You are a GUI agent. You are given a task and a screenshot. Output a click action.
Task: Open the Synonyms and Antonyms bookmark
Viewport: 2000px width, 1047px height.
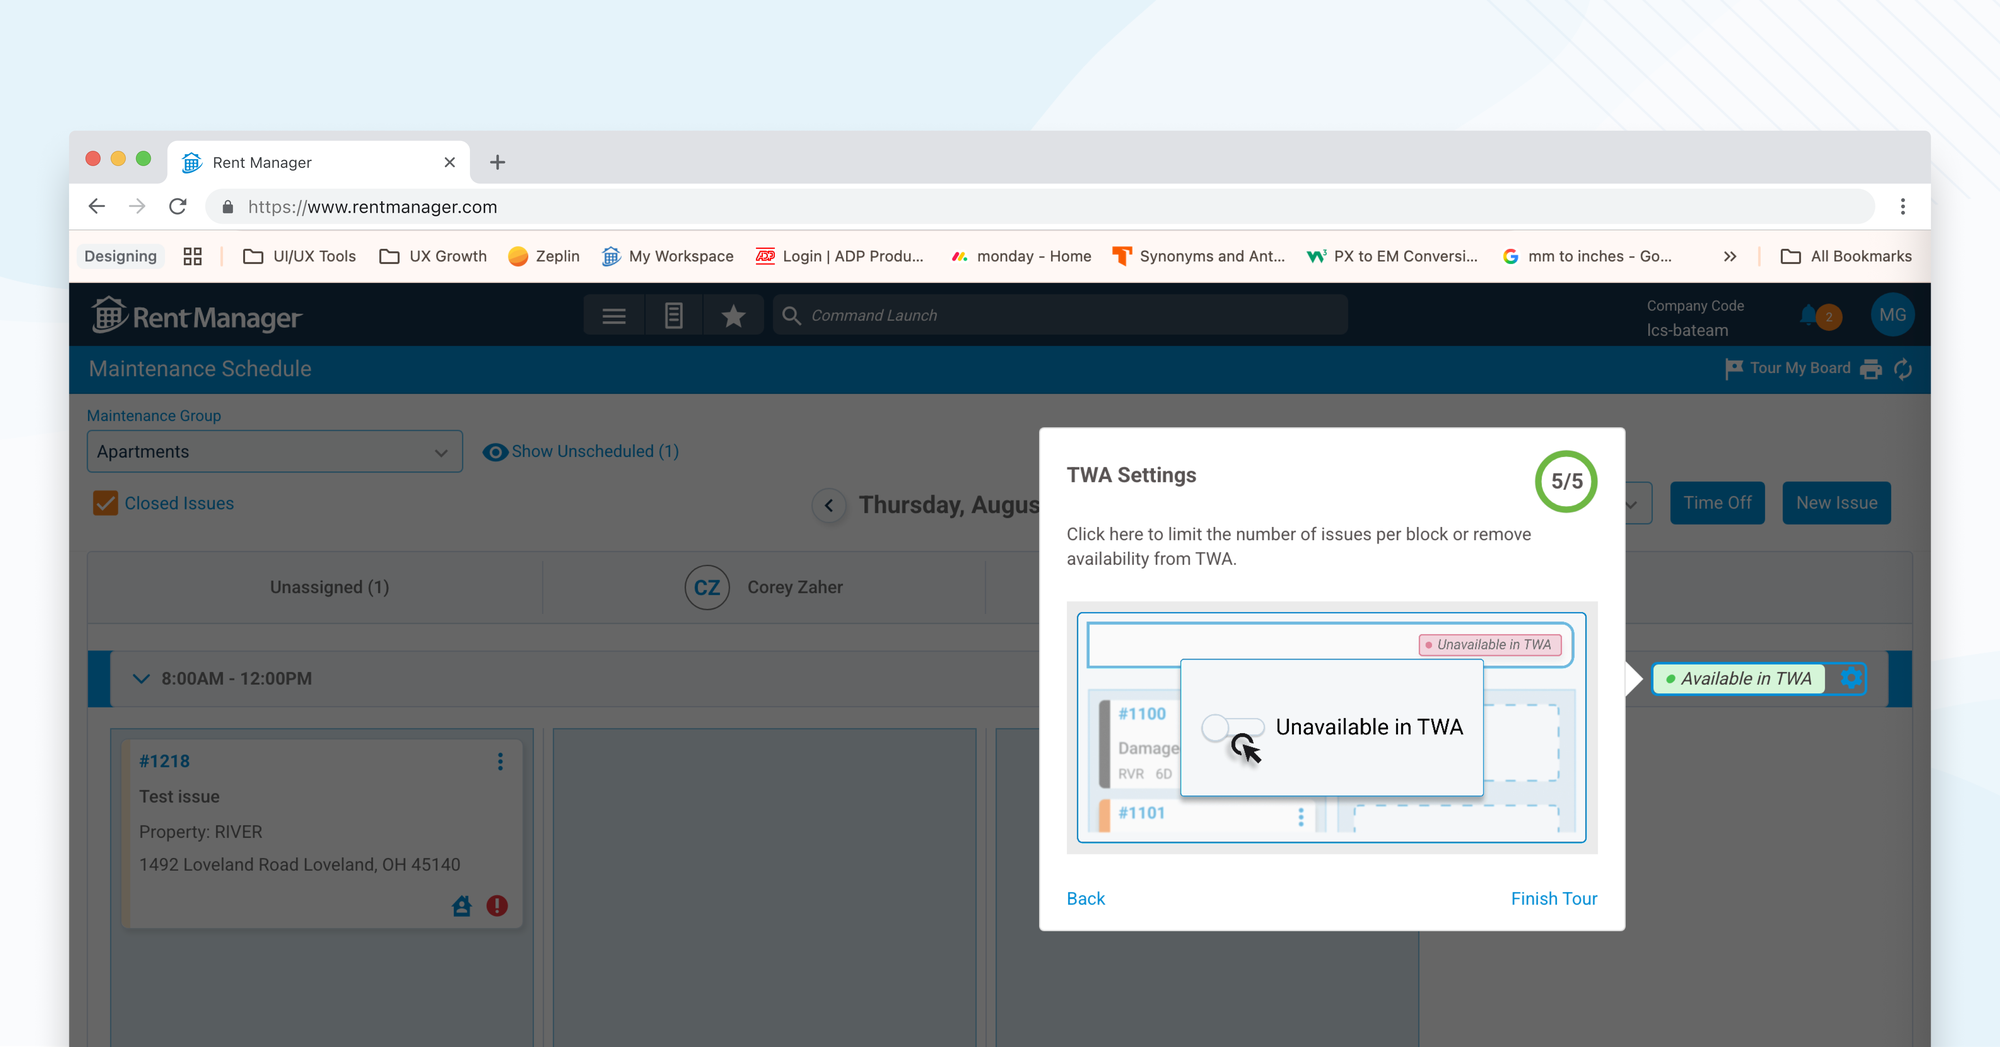[1199, 256]
